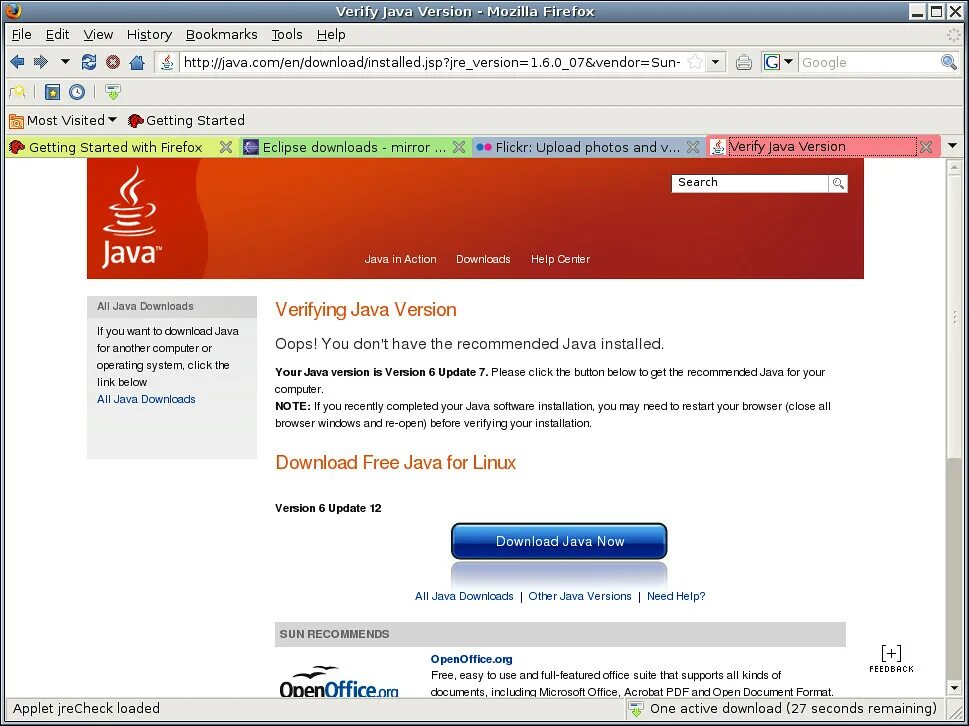969x726 pixels.
Task: Open the File menu
Action: click(22, 35)
